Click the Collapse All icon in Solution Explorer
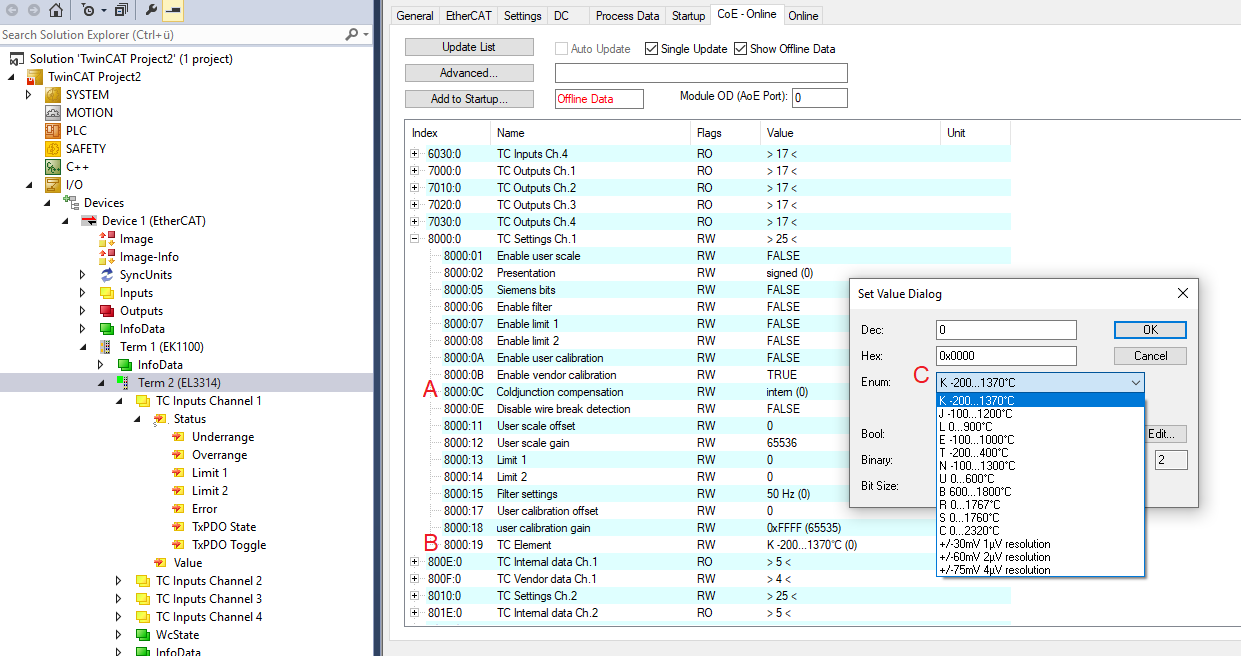The image size is (1241, 656). coord(121,10)
